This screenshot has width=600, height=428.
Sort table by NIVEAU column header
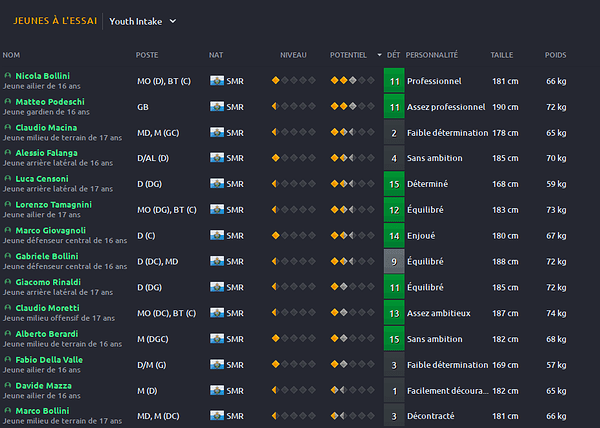click(293, 55)
